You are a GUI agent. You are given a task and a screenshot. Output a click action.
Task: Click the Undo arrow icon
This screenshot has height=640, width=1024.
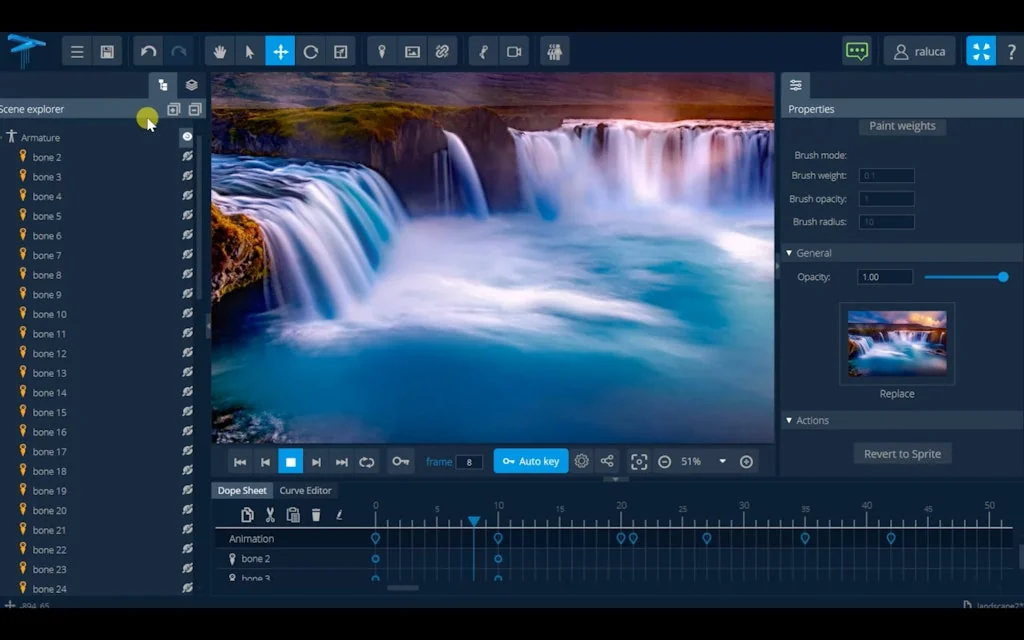[148, 52]
